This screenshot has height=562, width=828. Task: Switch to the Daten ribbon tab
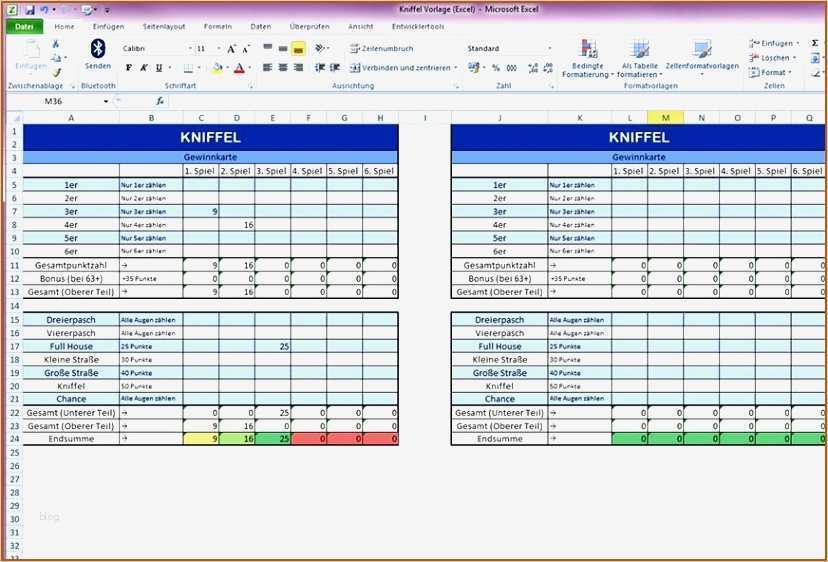[x=261, y=26]
